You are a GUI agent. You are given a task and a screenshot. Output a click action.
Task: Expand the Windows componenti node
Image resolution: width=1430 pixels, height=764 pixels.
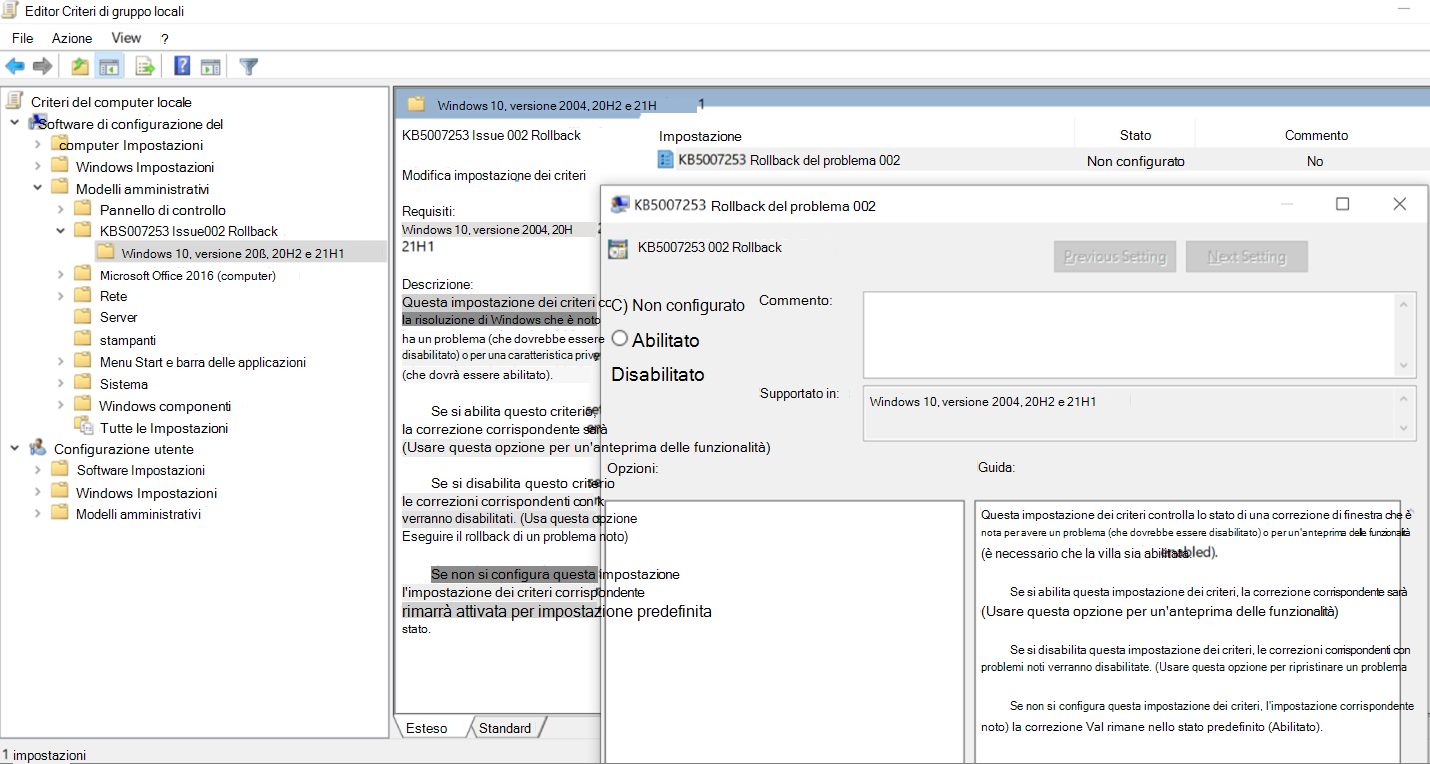point(61,405)
